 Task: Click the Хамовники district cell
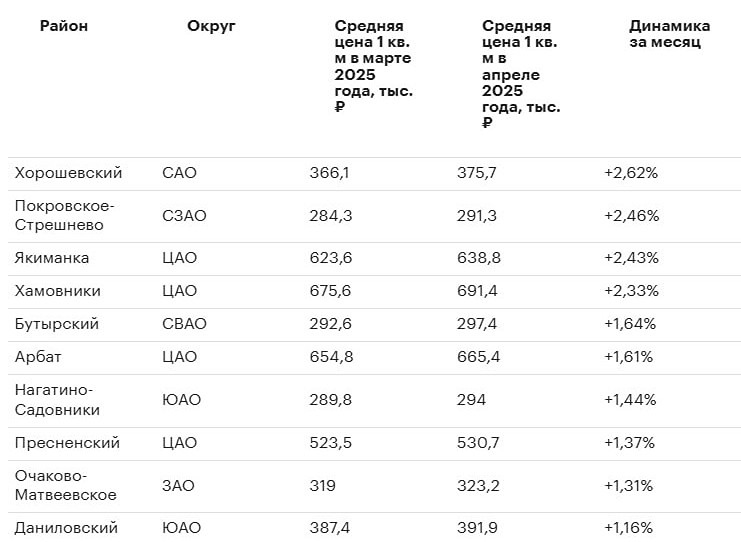(58, 291)
